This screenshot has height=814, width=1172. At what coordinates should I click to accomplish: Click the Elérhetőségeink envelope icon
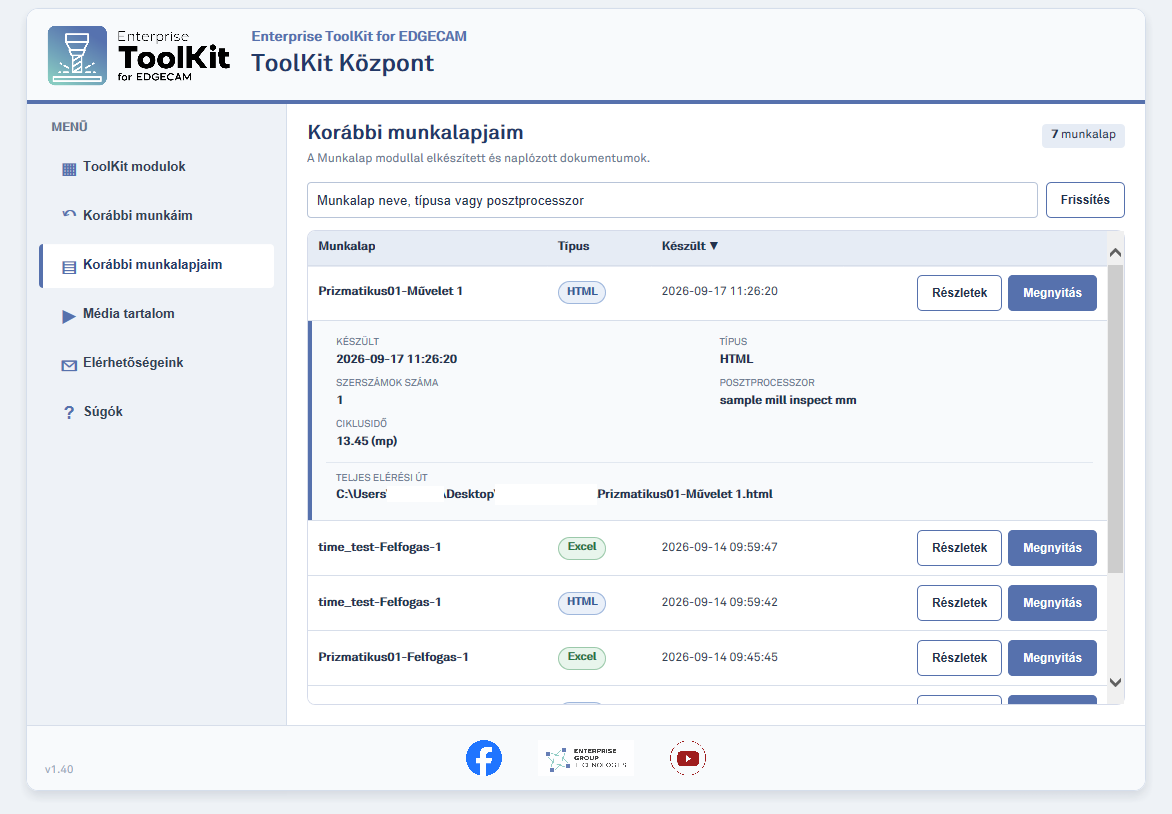[x=69, y=366]
